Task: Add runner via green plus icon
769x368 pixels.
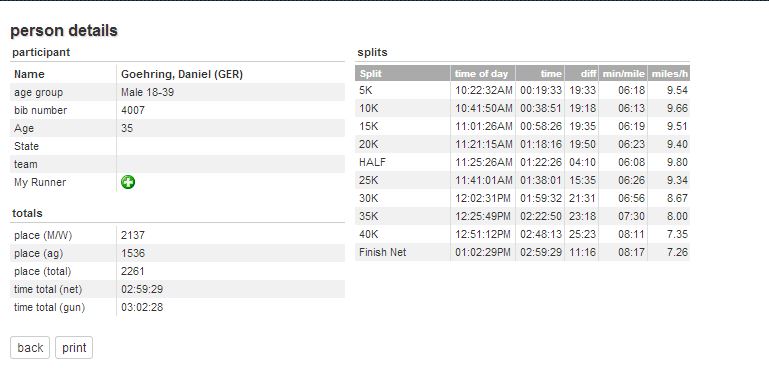Action: coord(128,183)
